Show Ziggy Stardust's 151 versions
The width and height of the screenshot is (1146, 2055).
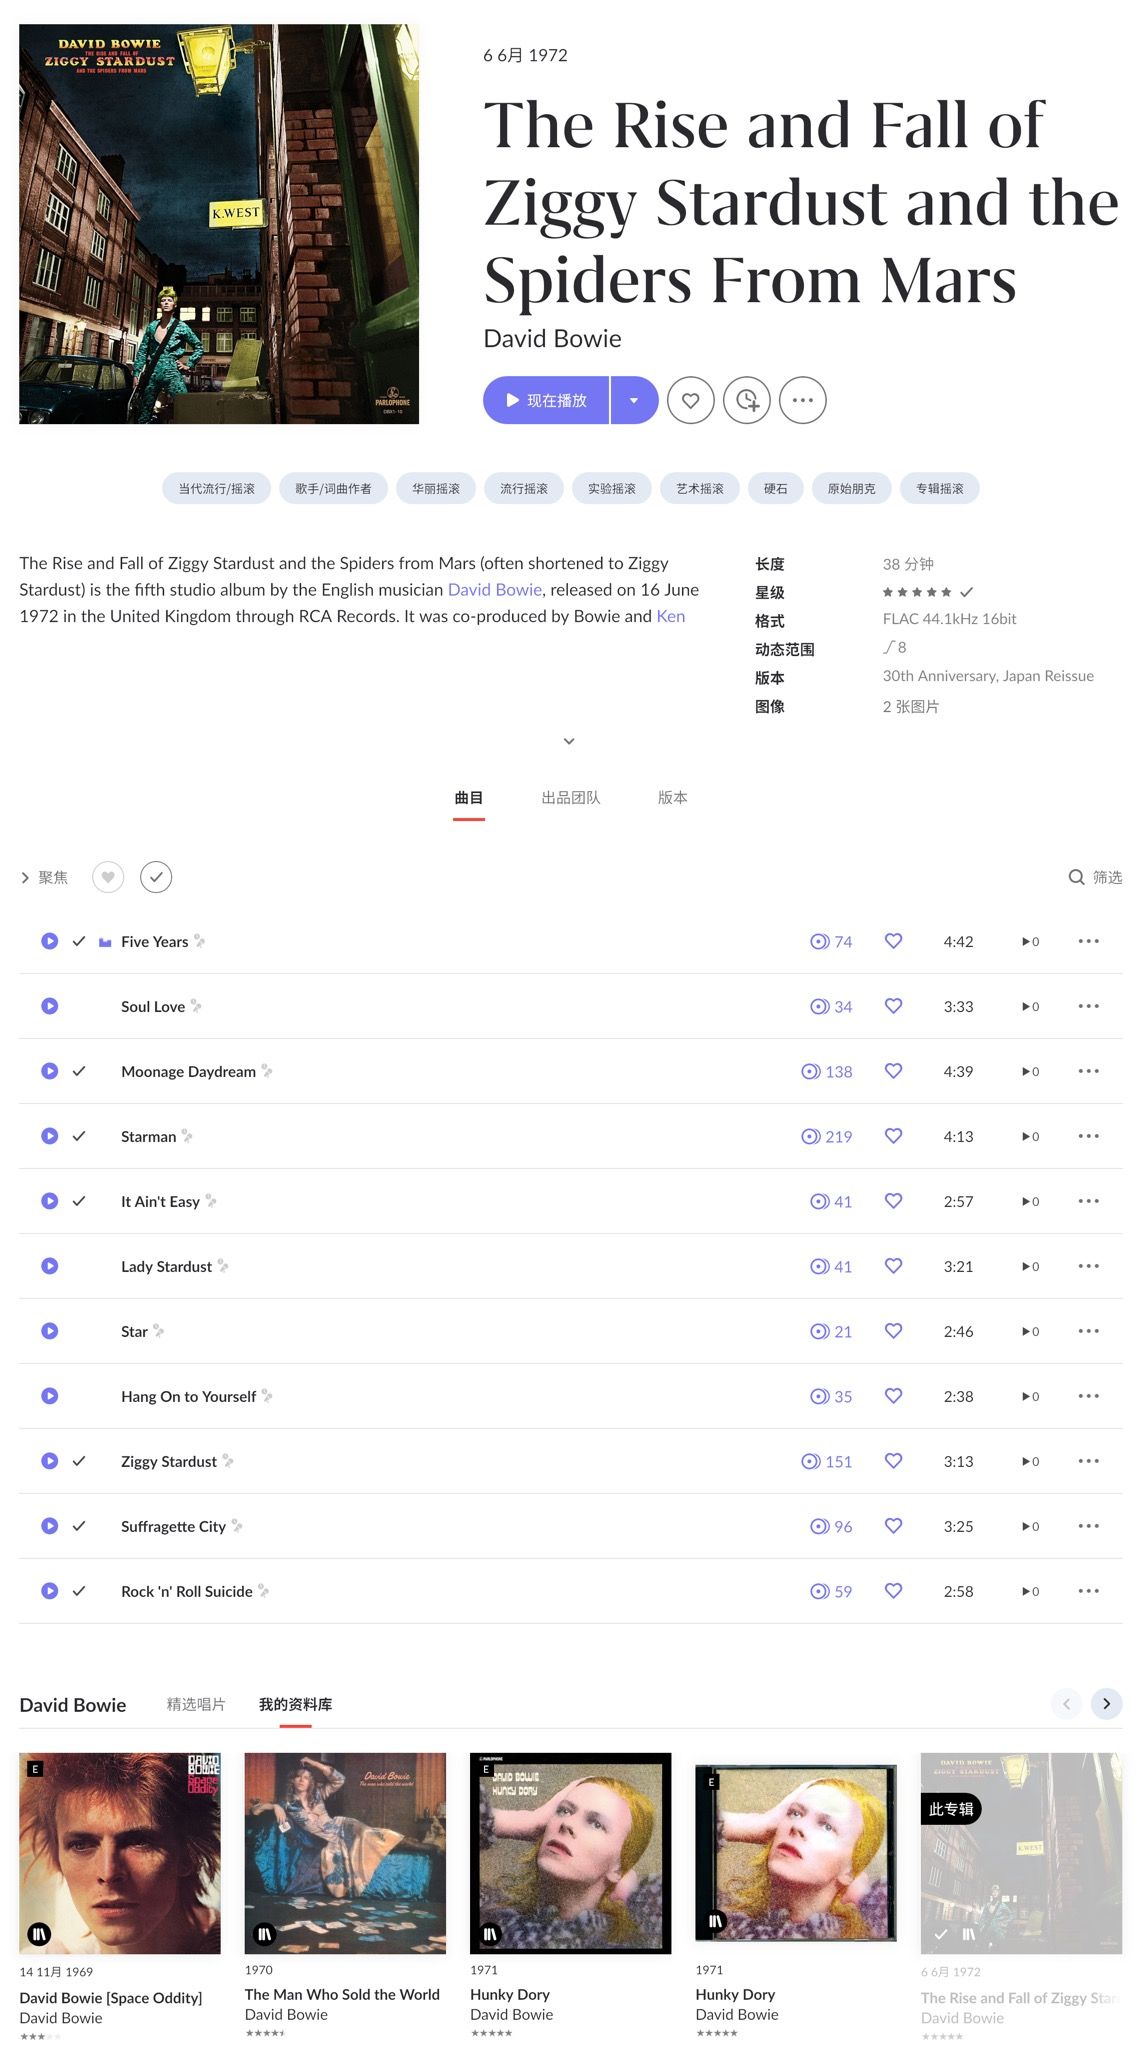point(827,1461)
